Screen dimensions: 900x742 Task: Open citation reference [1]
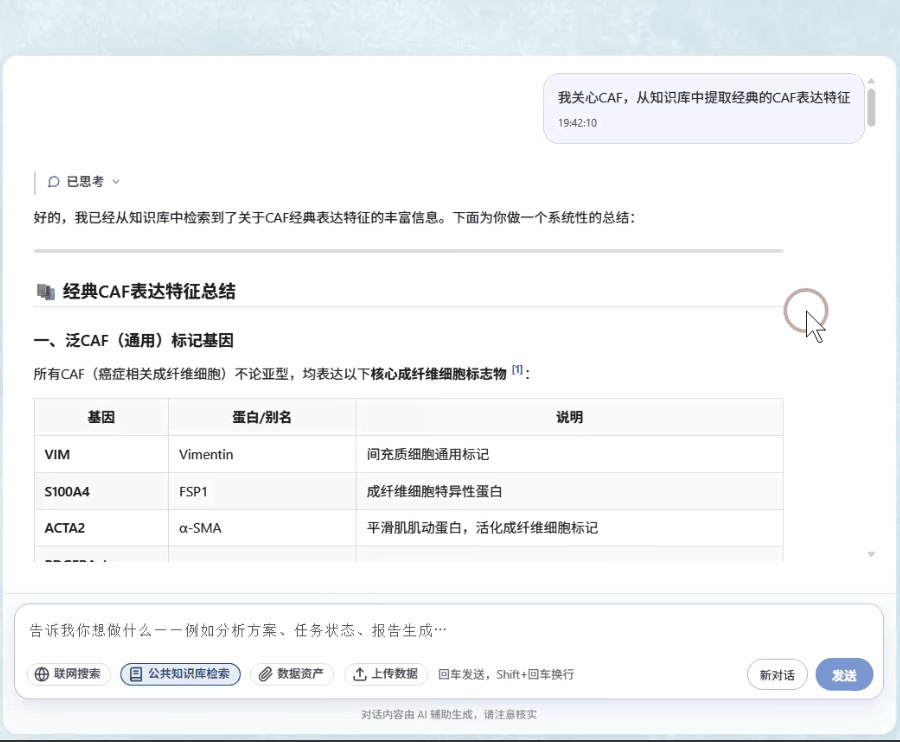pyautogui.click(x=517, y=370)
